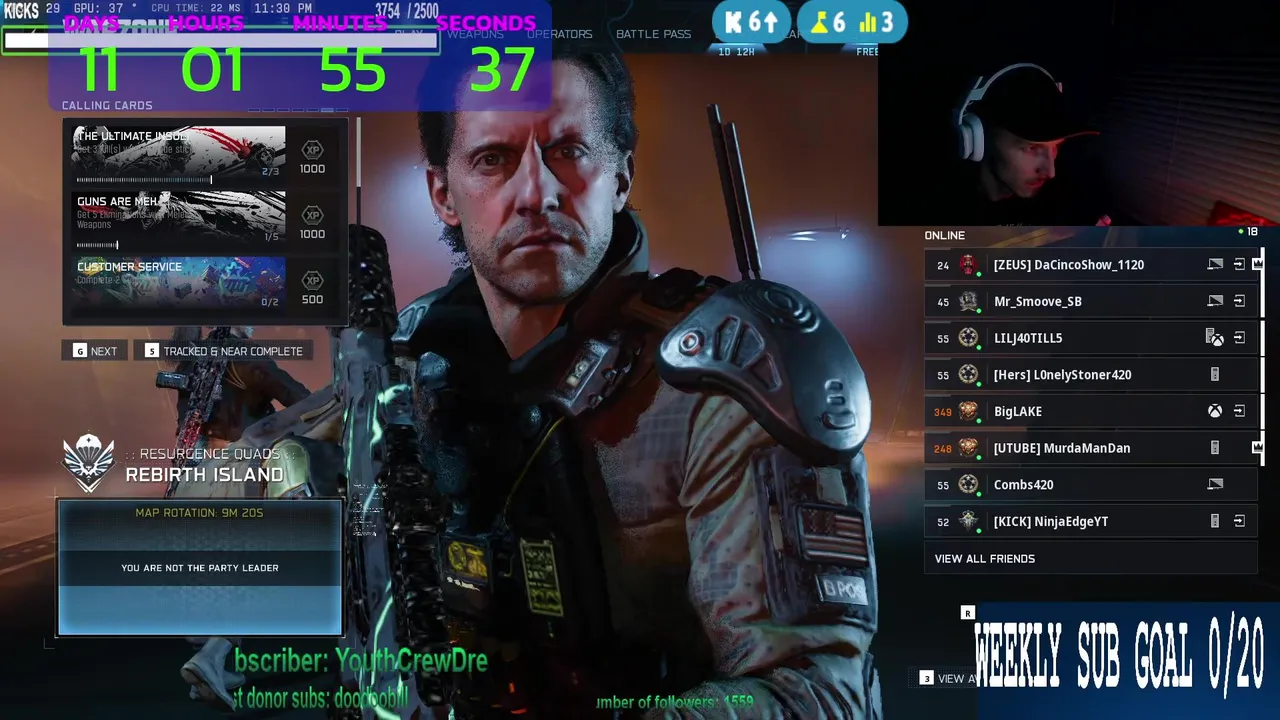Click L0nelyStoner420's console platform icon
The height and width of the screenshot is (720, 1280).
[1215, 375]
